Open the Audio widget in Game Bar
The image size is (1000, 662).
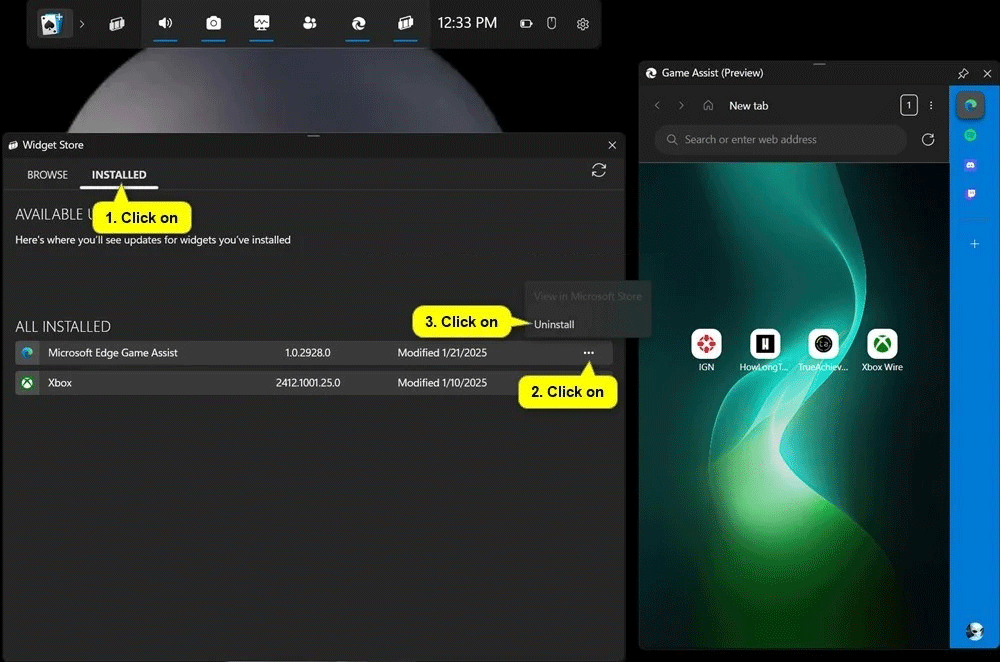tap(165, 23)
